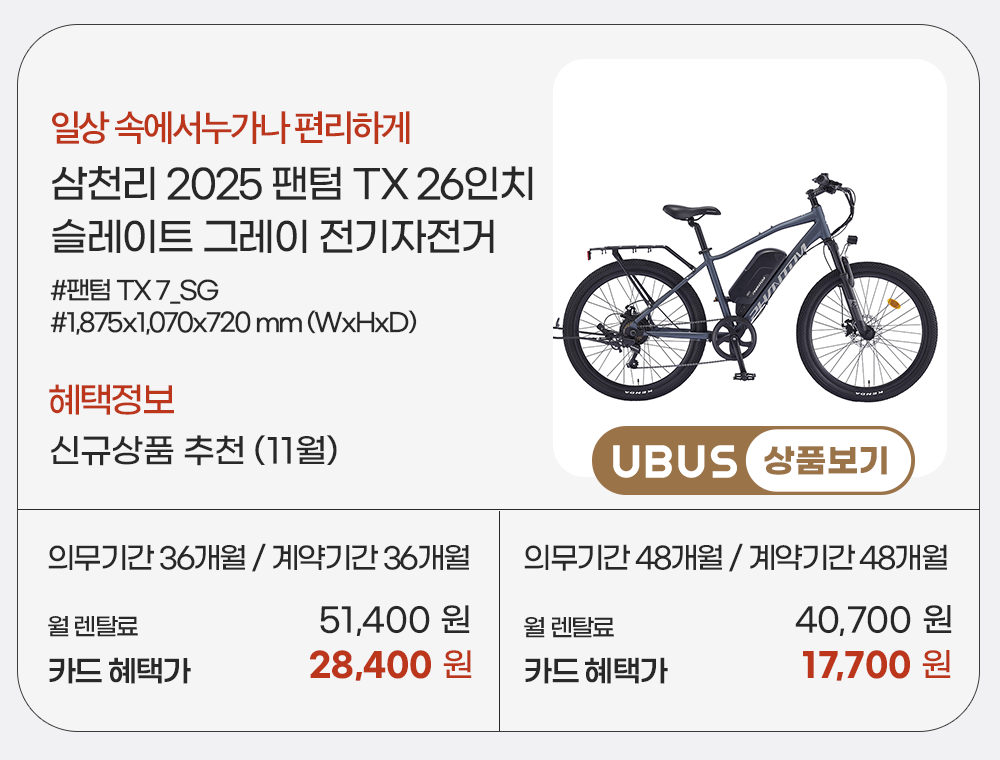Click the UBUS brand logo
Screen dimensions: 1000x760
(673, 461)
